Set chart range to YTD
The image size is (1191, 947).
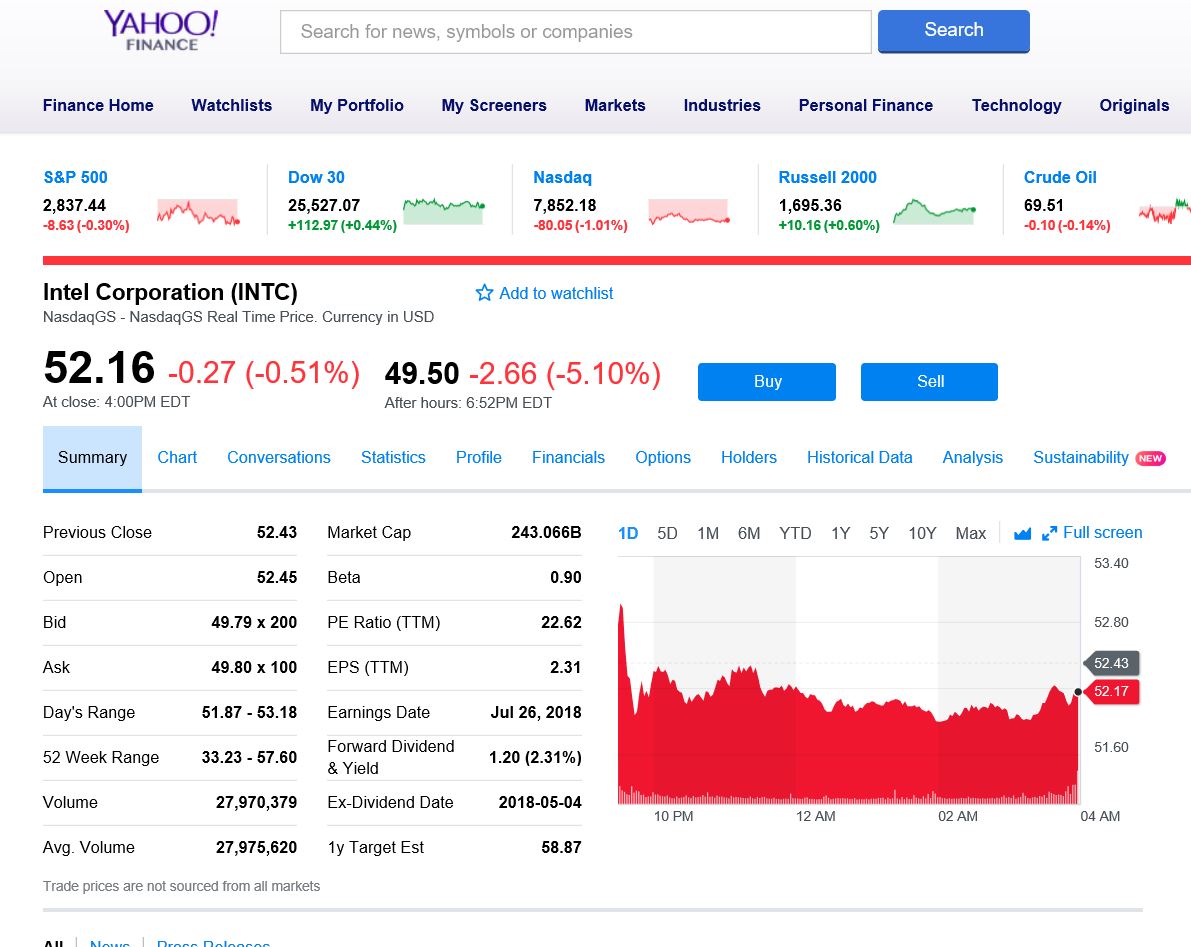795,533
